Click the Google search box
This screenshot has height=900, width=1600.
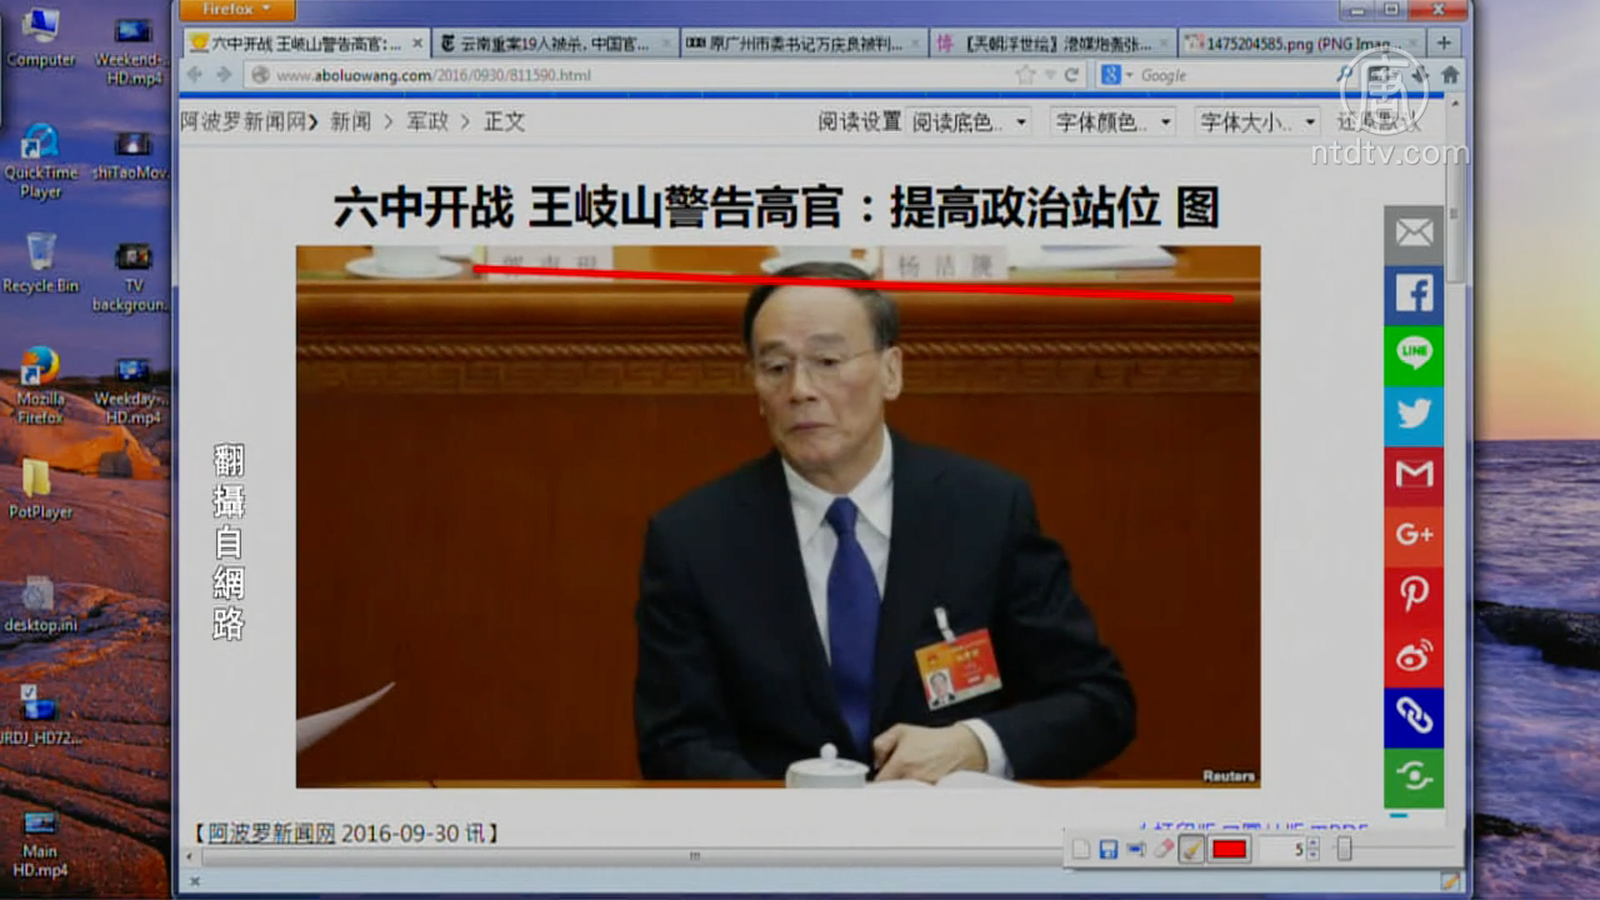[1230, 75]
